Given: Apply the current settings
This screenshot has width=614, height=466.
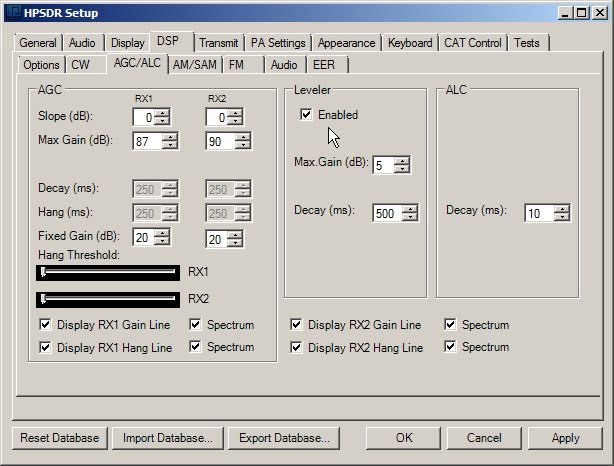Looking at the screenshot, I should coord(565,438).
